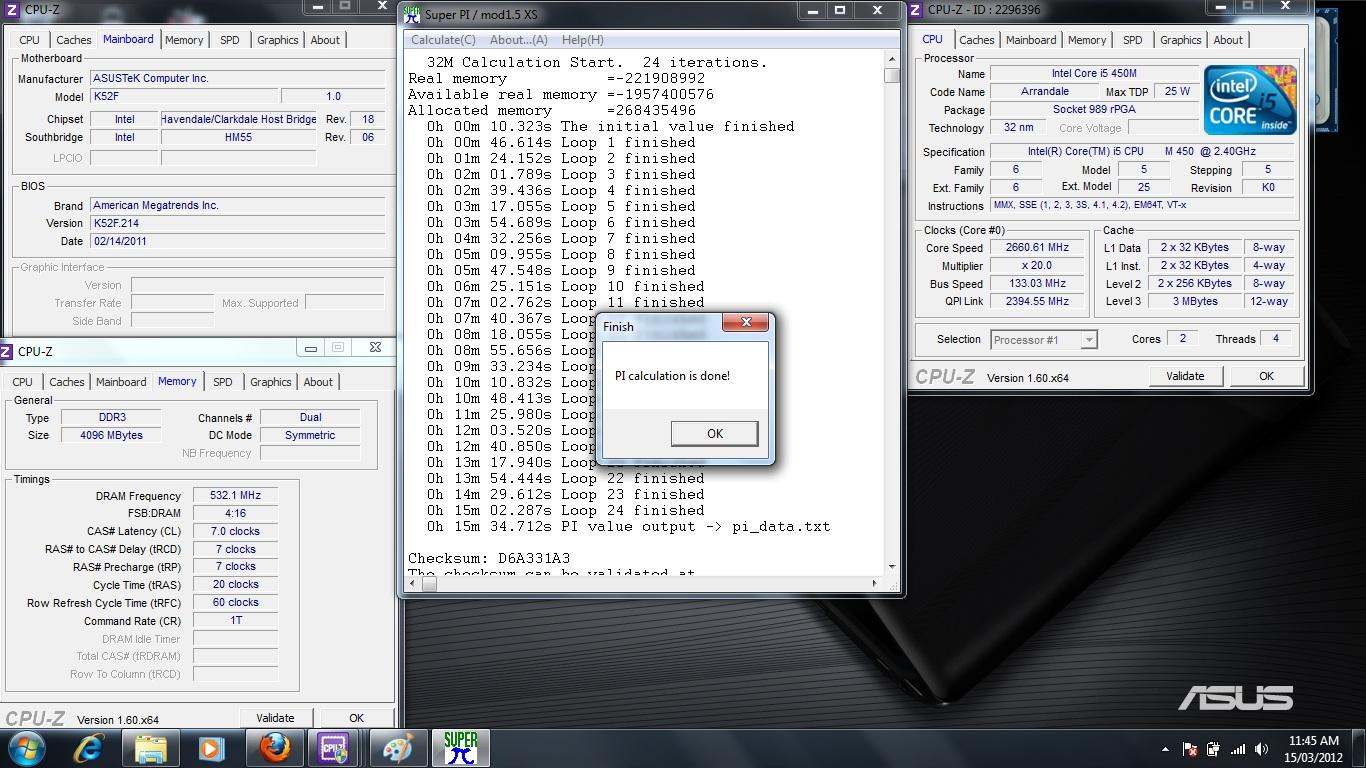Open the Action Center flag icon
This screenshot has height=768, width=1366.
(1190, 749)
